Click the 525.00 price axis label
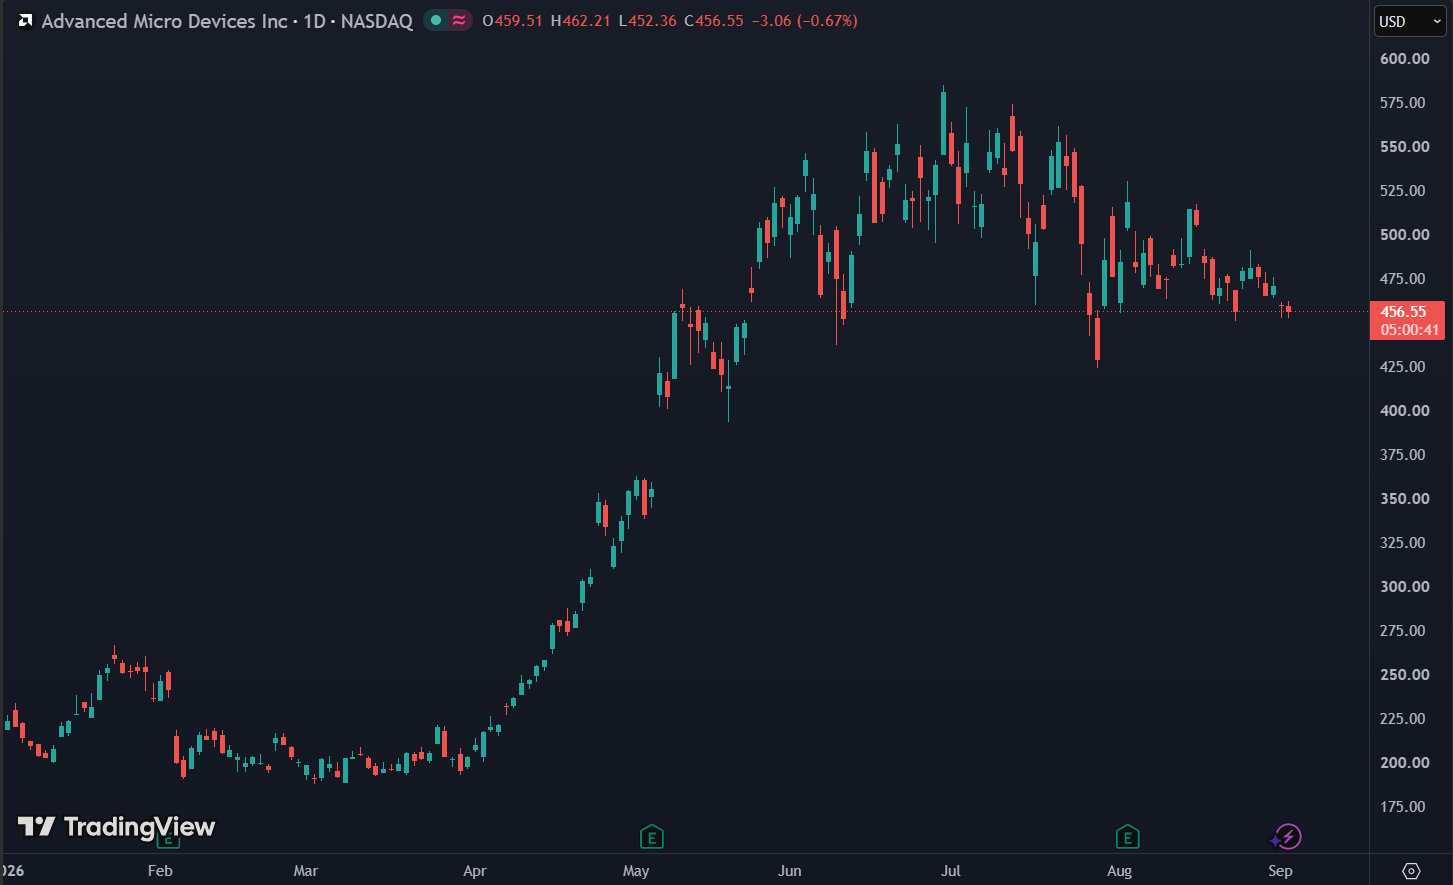The height and width of the screenshot is (885, 1453). click(1405, 191)
